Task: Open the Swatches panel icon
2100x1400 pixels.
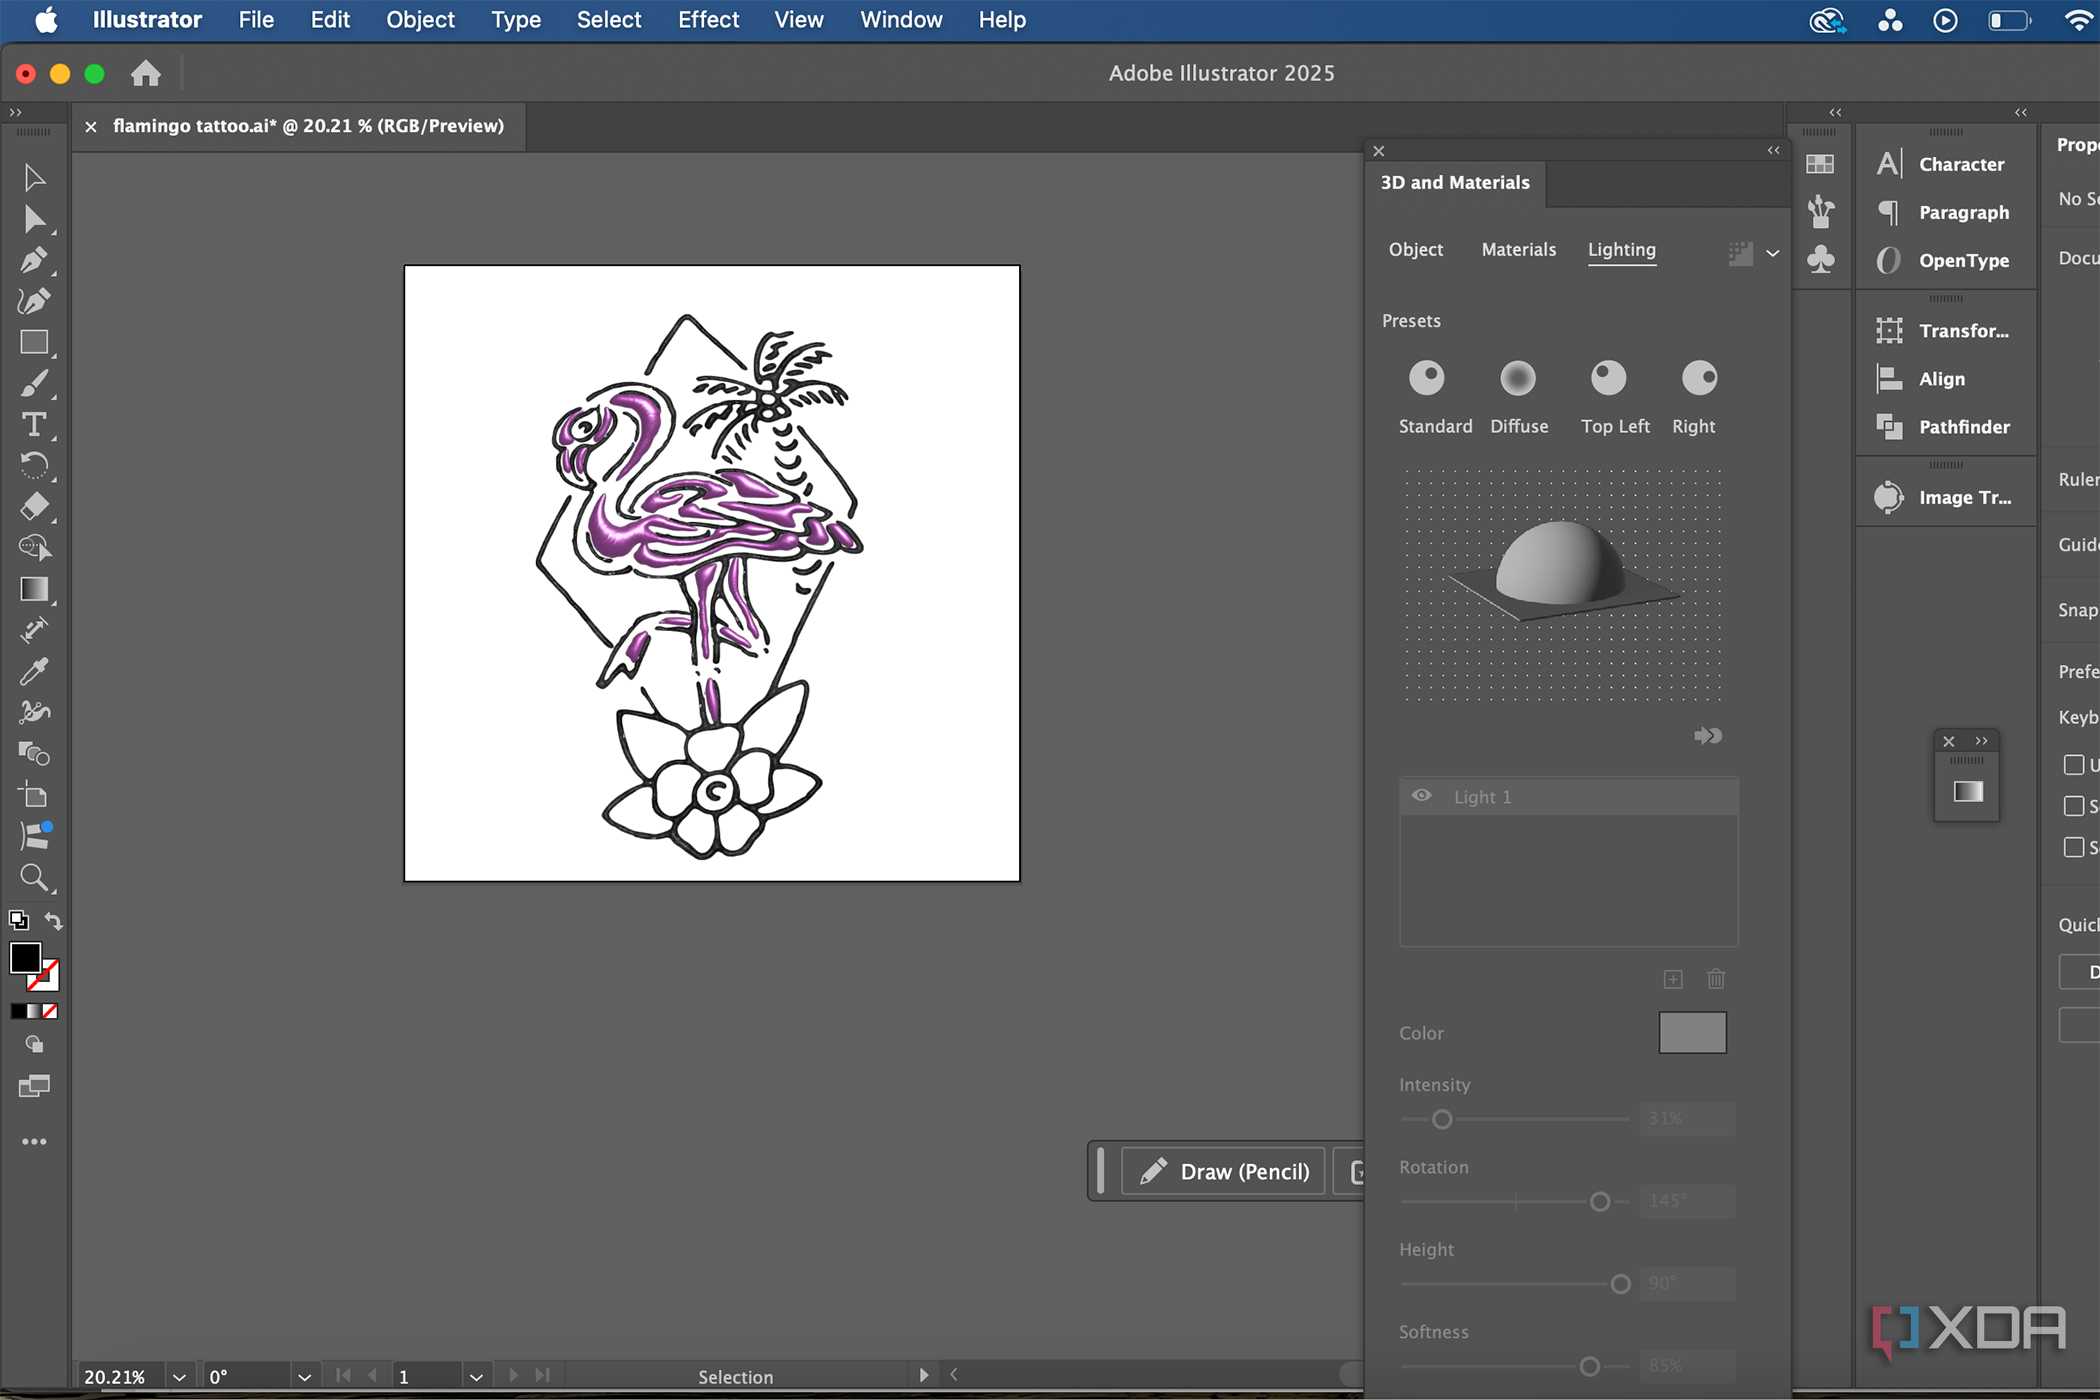Action: point(1820,164)
